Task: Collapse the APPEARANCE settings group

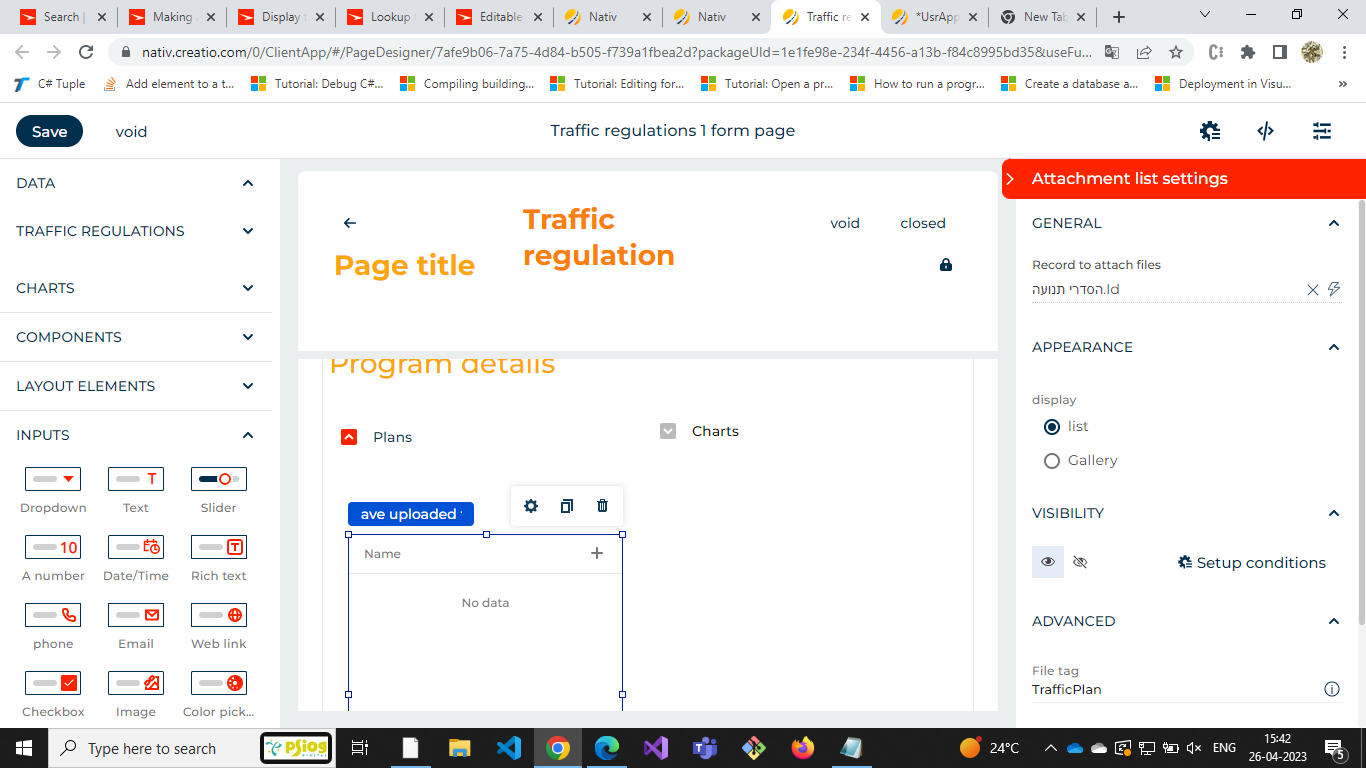Action: tap(1333, 347)
